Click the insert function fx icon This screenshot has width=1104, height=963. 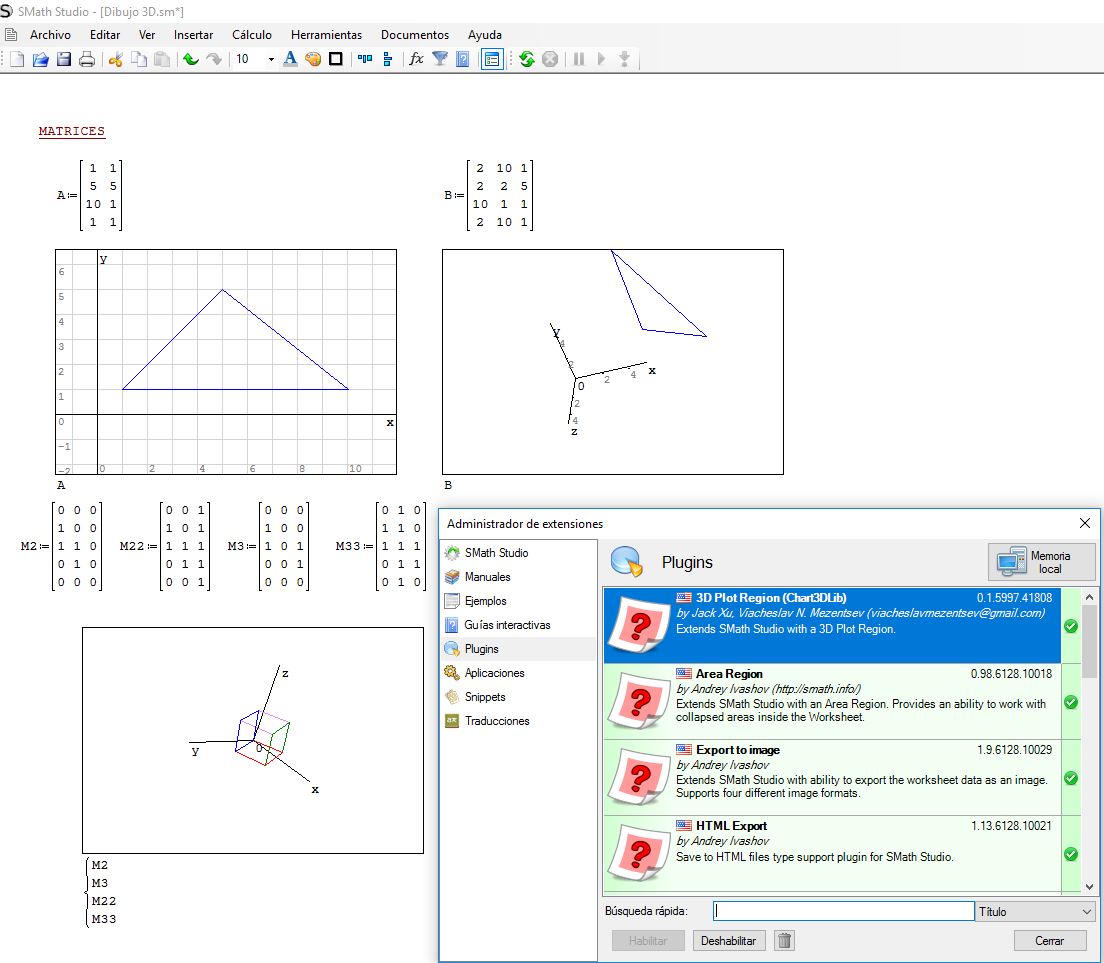point(416,59)
